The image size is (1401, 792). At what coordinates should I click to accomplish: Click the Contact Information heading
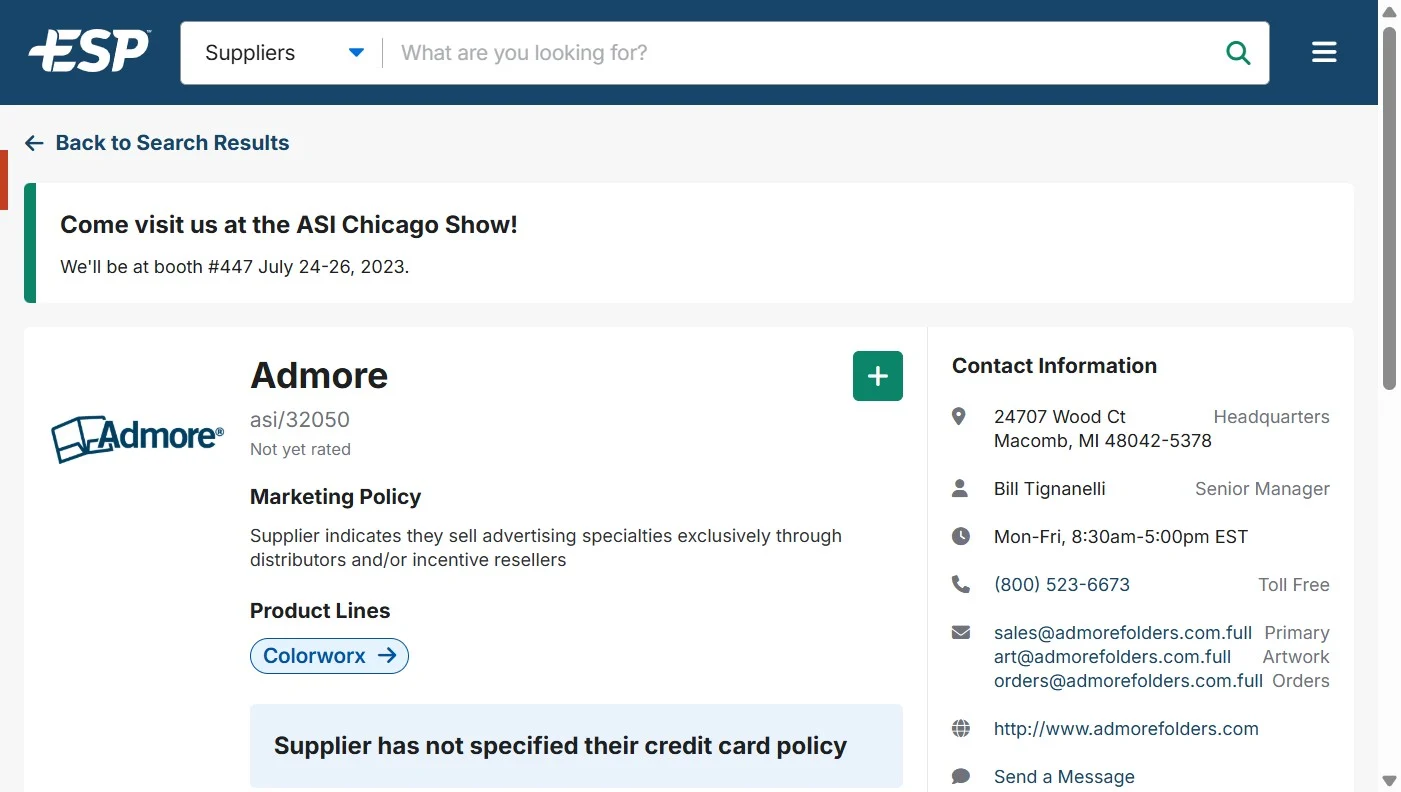coord(1054,366)
